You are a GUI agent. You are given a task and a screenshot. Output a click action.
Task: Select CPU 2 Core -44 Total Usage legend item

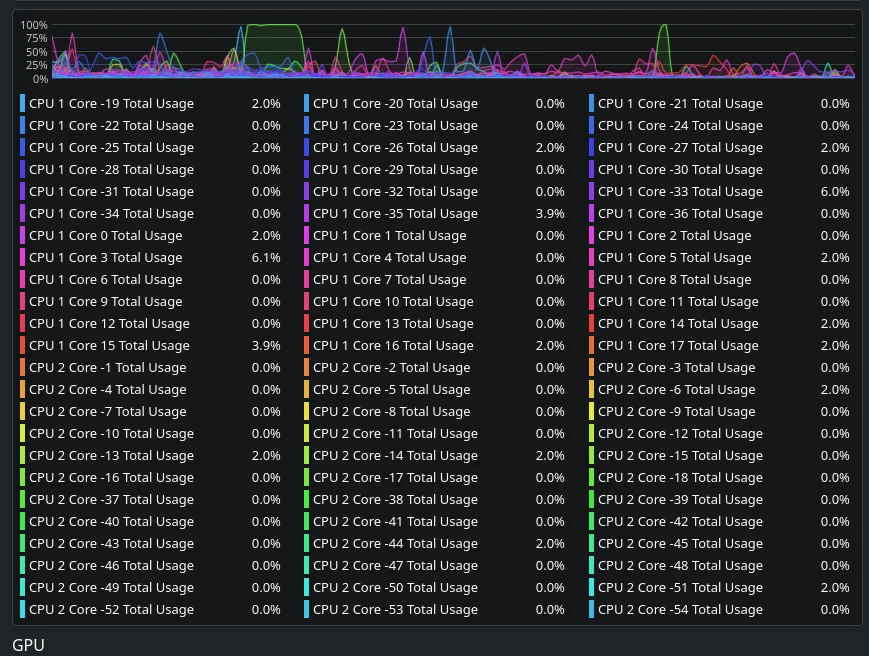(434, 544)
